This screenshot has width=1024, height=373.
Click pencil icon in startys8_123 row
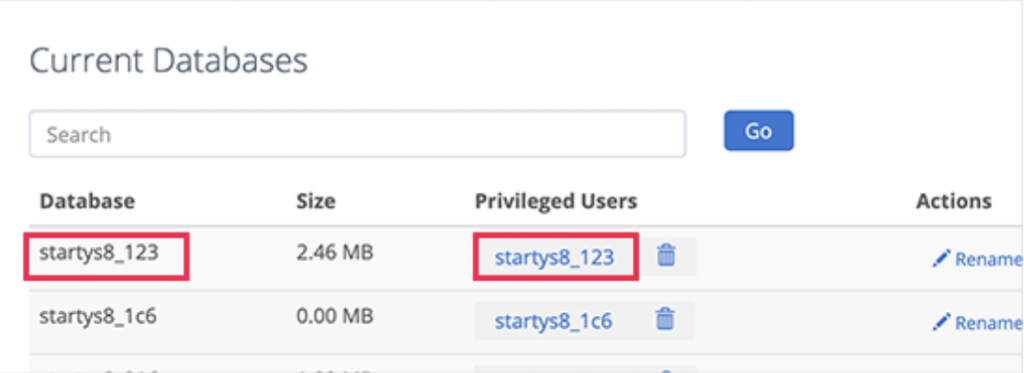[940, 258]
